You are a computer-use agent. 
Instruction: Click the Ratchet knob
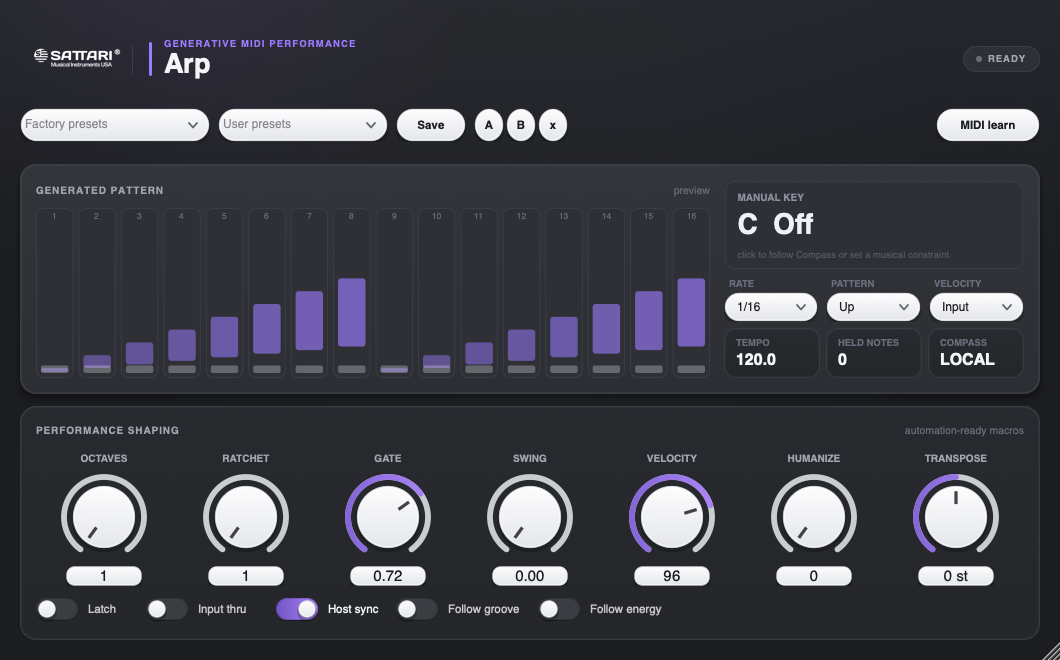click(x=246, y=517)
